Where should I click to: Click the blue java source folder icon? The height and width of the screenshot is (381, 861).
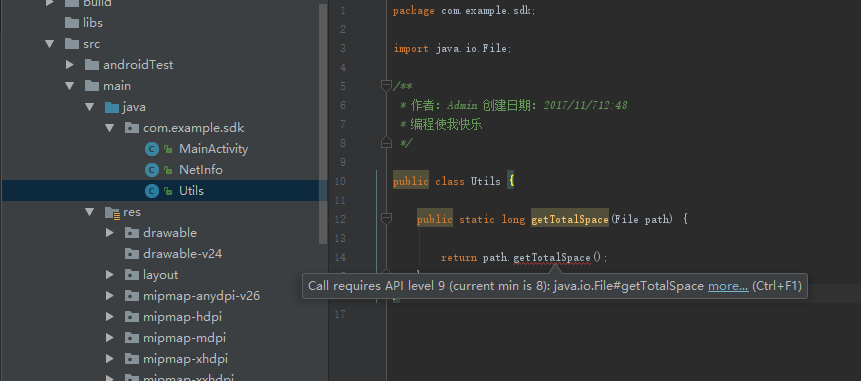pyautogui.click(x=112, y=107)
